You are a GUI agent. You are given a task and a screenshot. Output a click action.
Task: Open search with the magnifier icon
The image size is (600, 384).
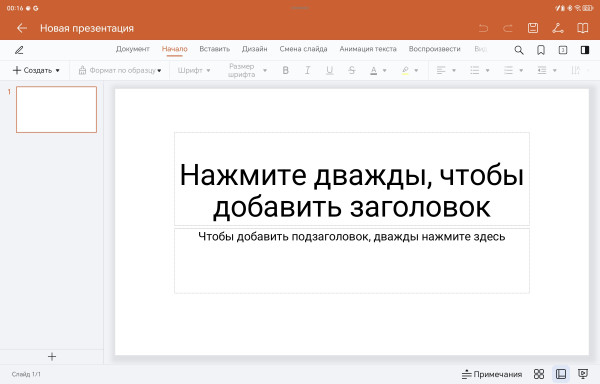[x=519, y=50]
